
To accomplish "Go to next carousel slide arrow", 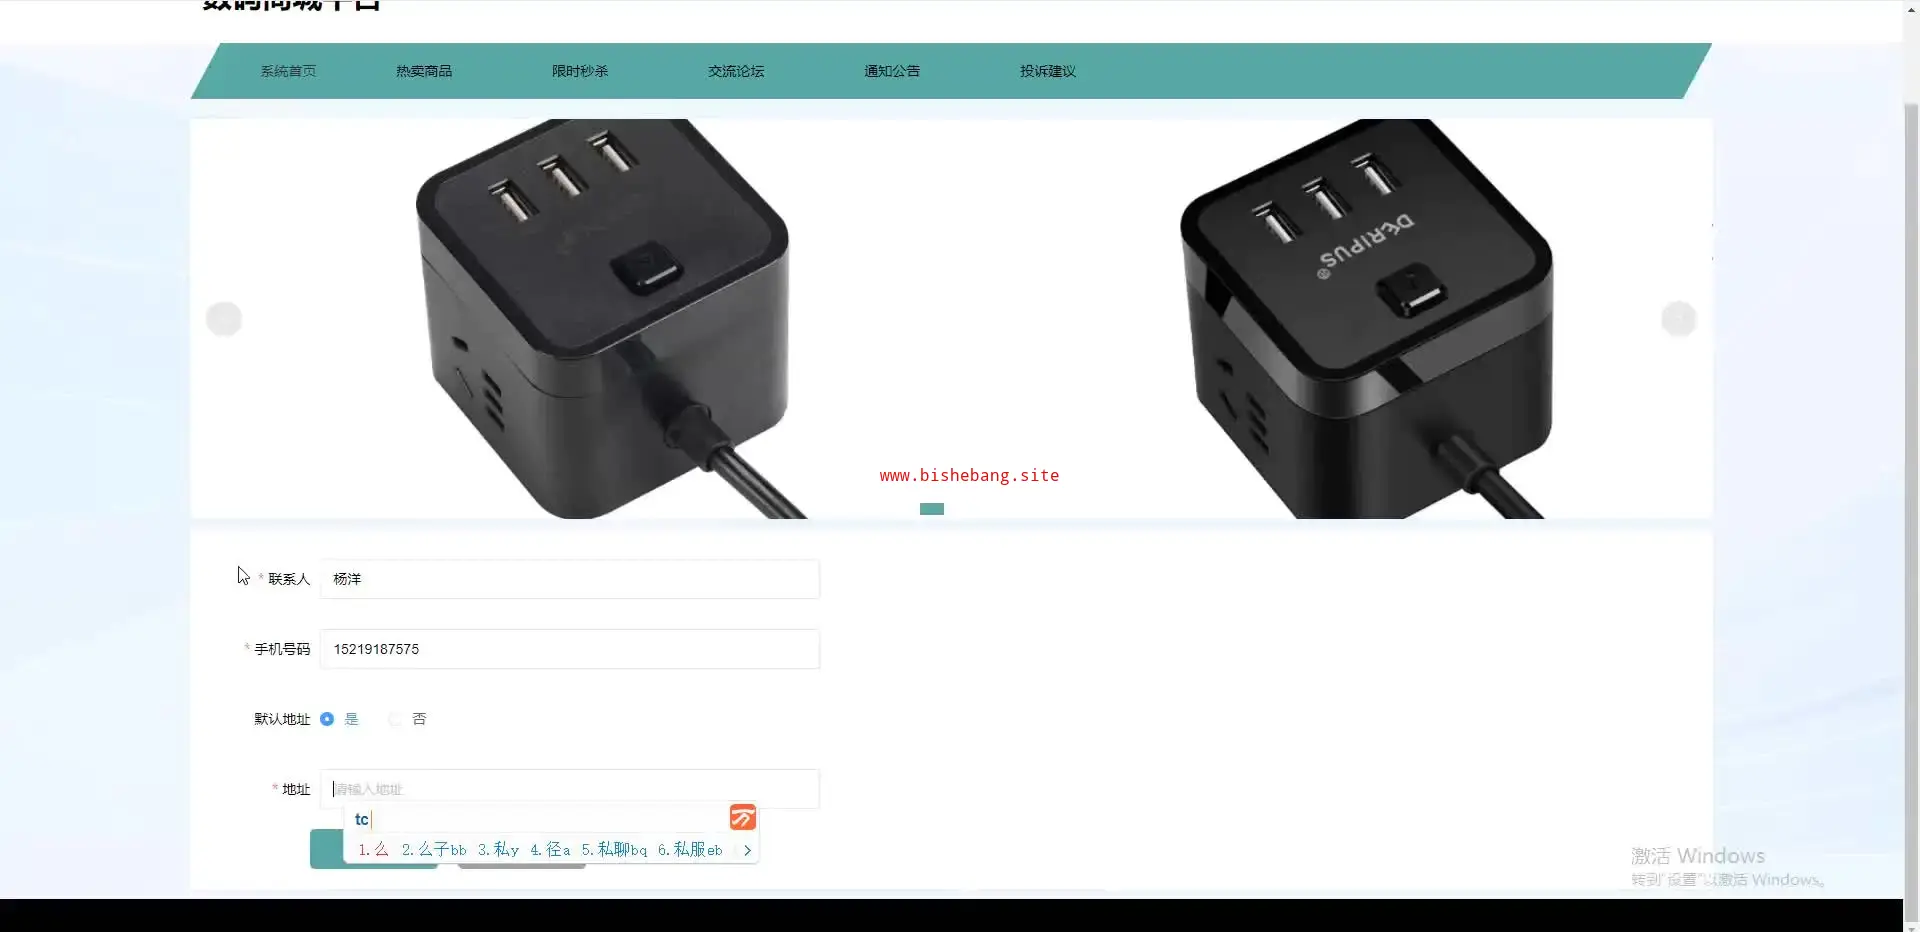I will pyautogui.click(x=1679, y=319).
